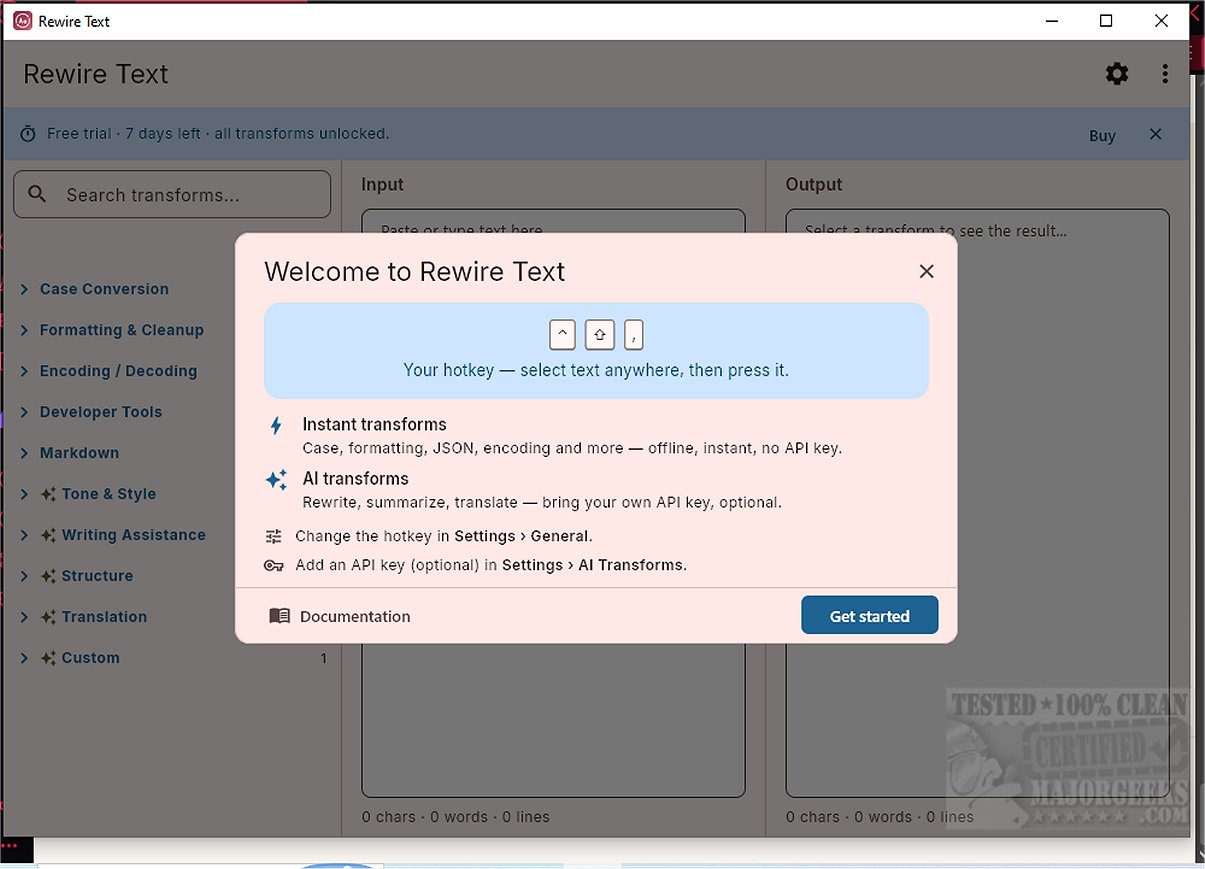Screen dimensions: 1205x869
Task: Click the Get started button
Action: tap(869, 615)
